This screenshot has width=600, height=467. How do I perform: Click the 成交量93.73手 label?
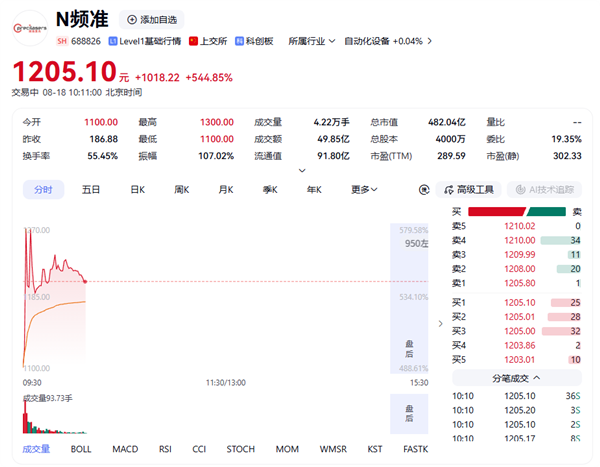47,398
